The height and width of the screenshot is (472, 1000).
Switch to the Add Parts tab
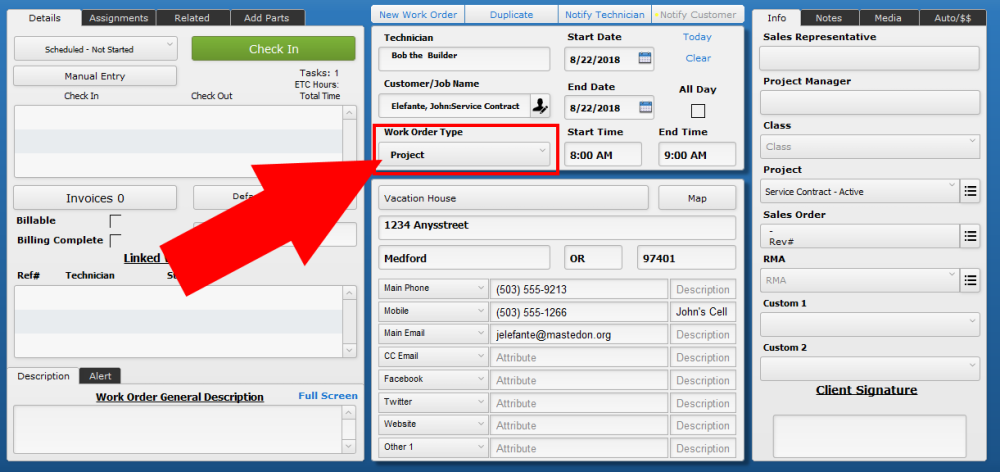267,18
